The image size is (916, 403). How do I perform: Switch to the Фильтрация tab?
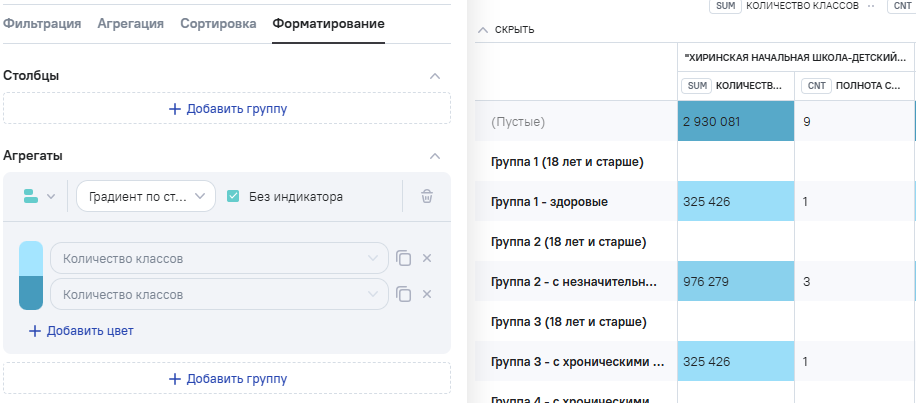click(42, 23)
